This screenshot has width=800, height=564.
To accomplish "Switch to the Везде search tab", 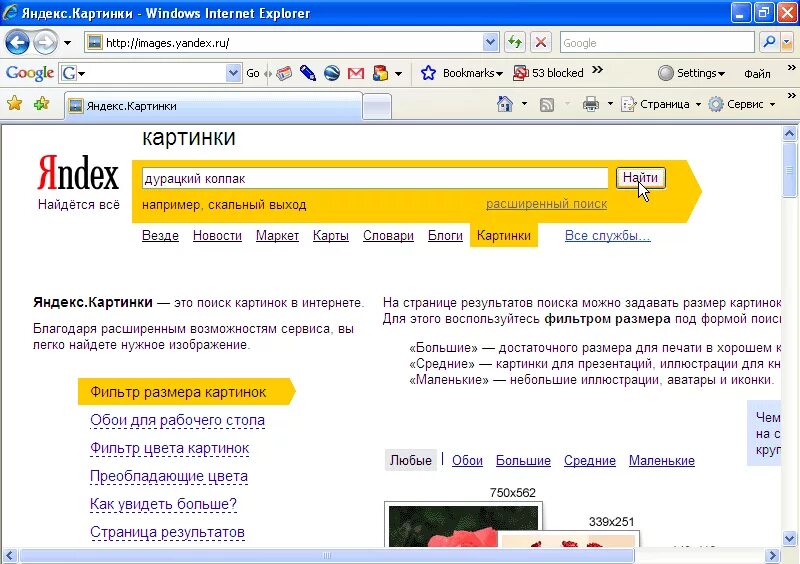I will 160,235.
